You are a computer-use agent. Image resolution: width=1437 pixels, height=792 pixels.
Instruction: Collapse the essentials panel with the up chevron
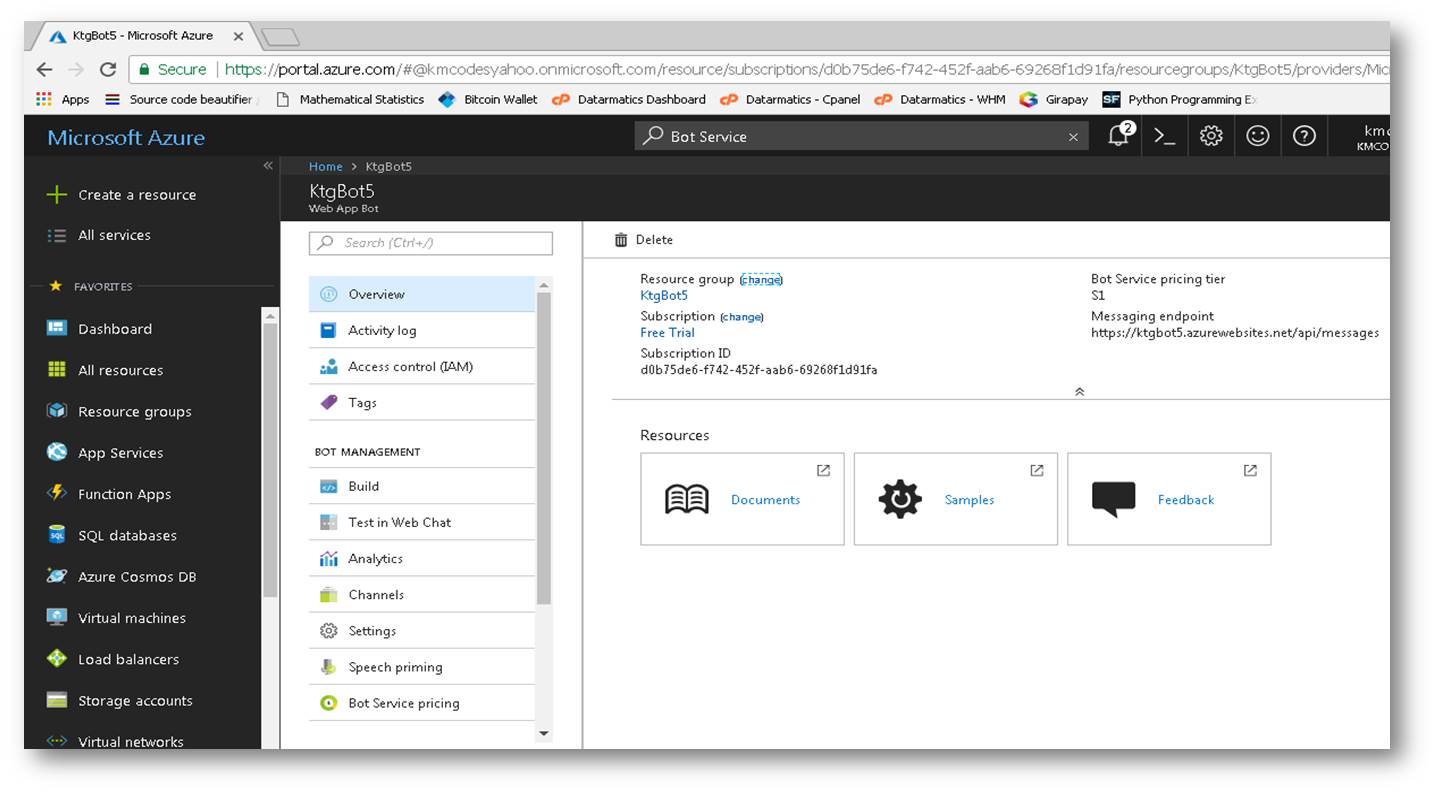(x=1080, y=392)
